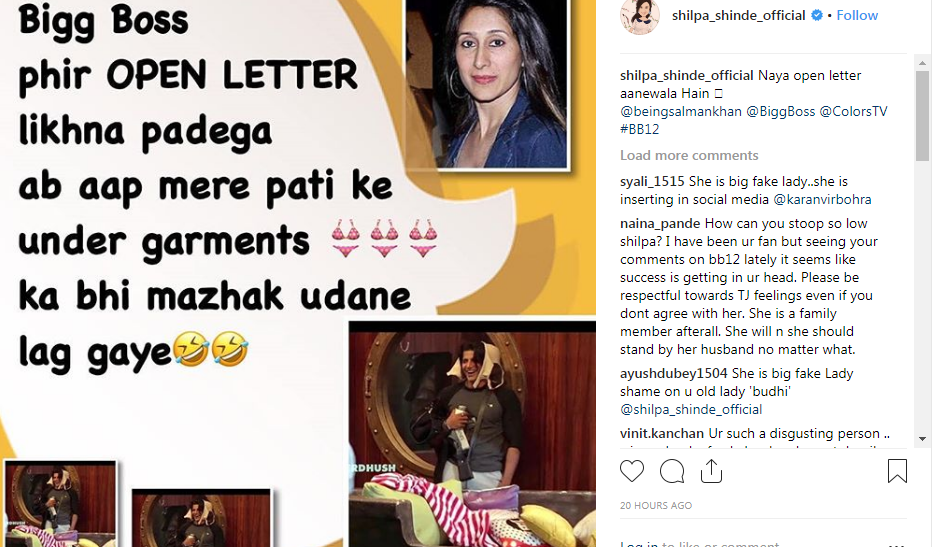Like the post with the heart icon
This screenshot has height=547, width=932.
tap(632, 471)
